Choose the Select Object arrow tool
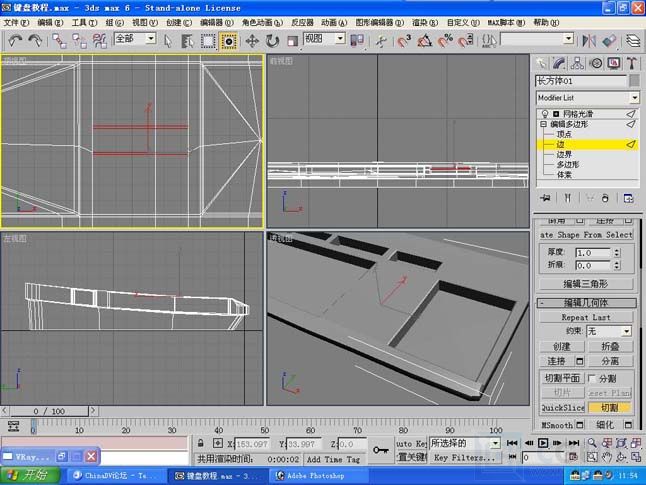Viewport: 646px width, 485px height. click(x=168, y=41)
